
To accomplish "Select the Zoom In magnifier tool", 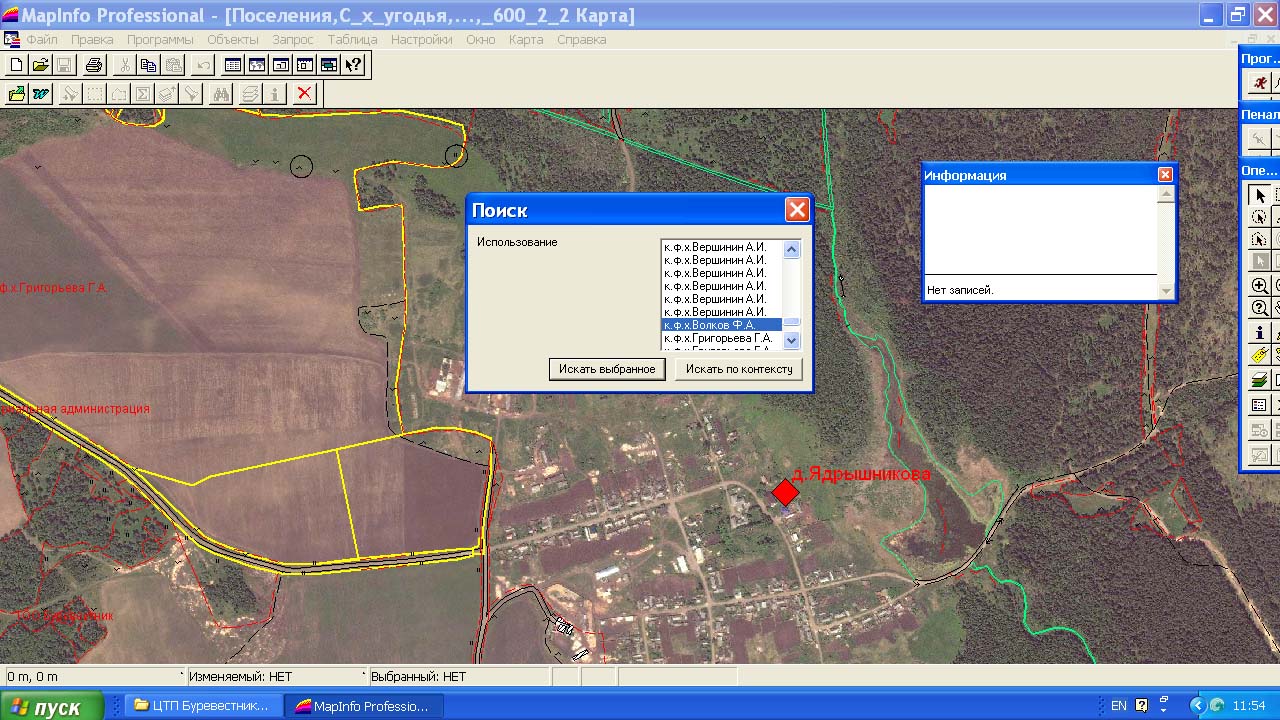I will [1260, 286].
